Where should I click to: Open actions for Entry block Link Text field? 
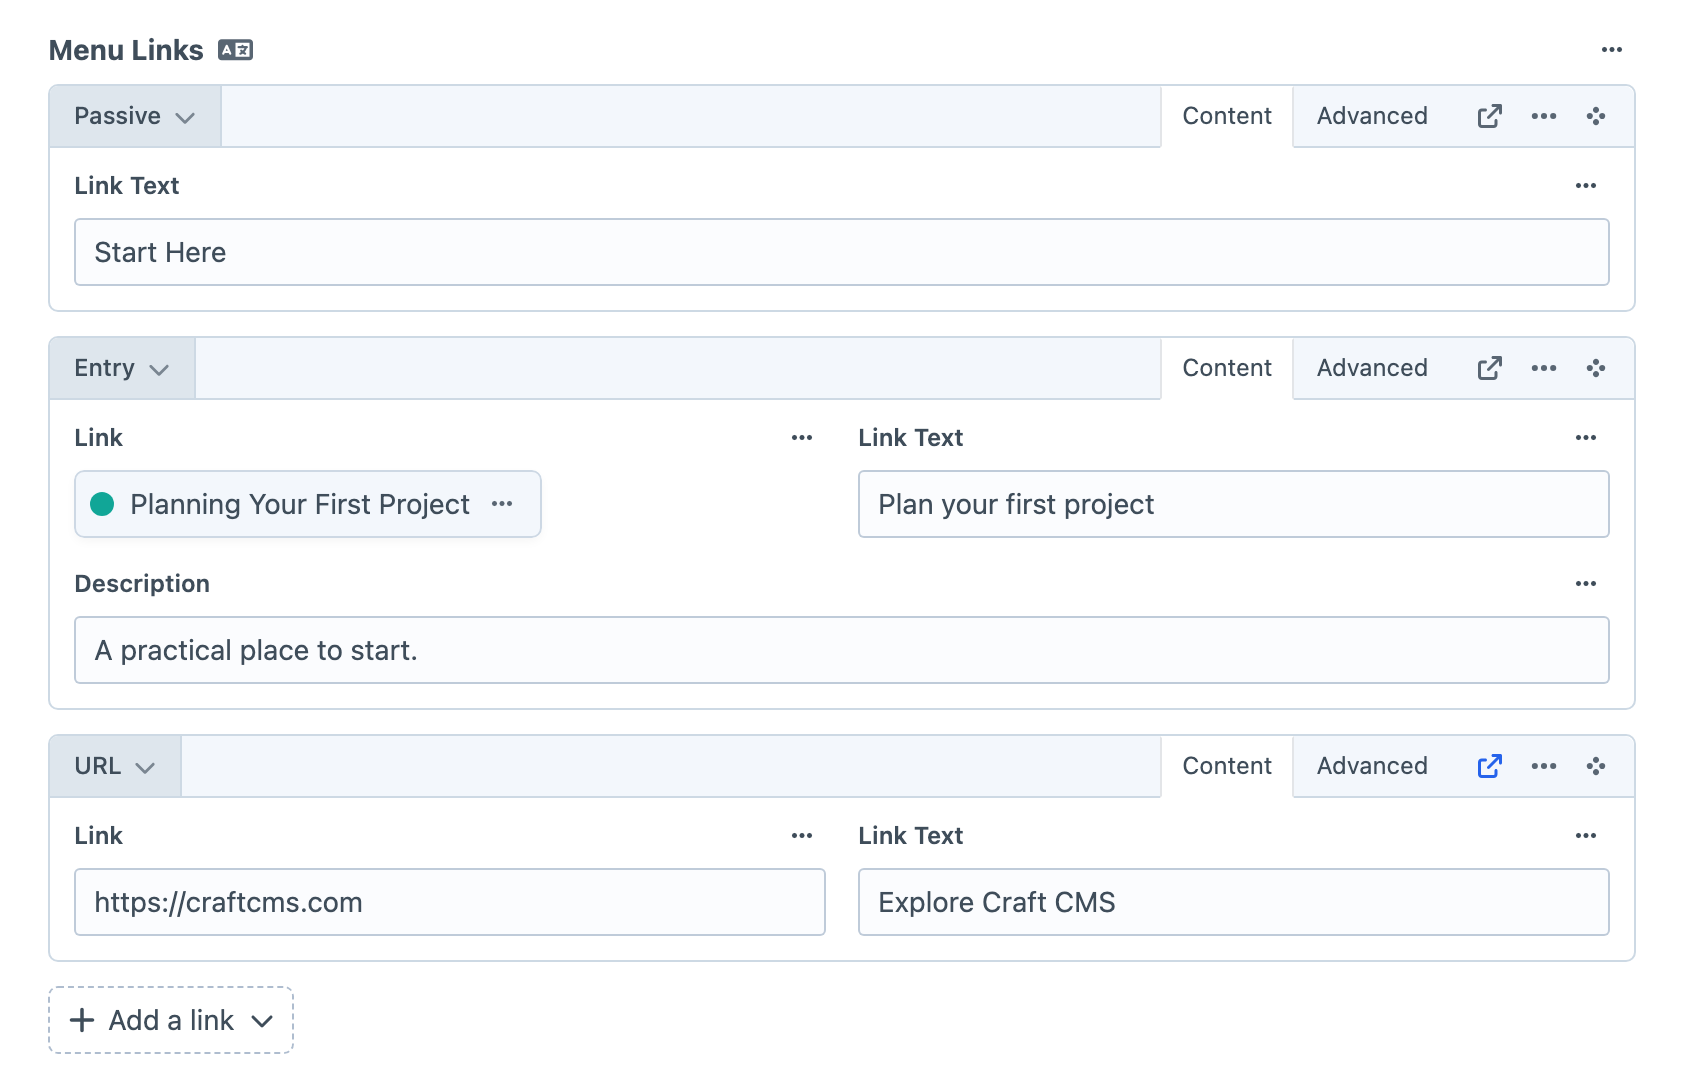point(1585,438)
